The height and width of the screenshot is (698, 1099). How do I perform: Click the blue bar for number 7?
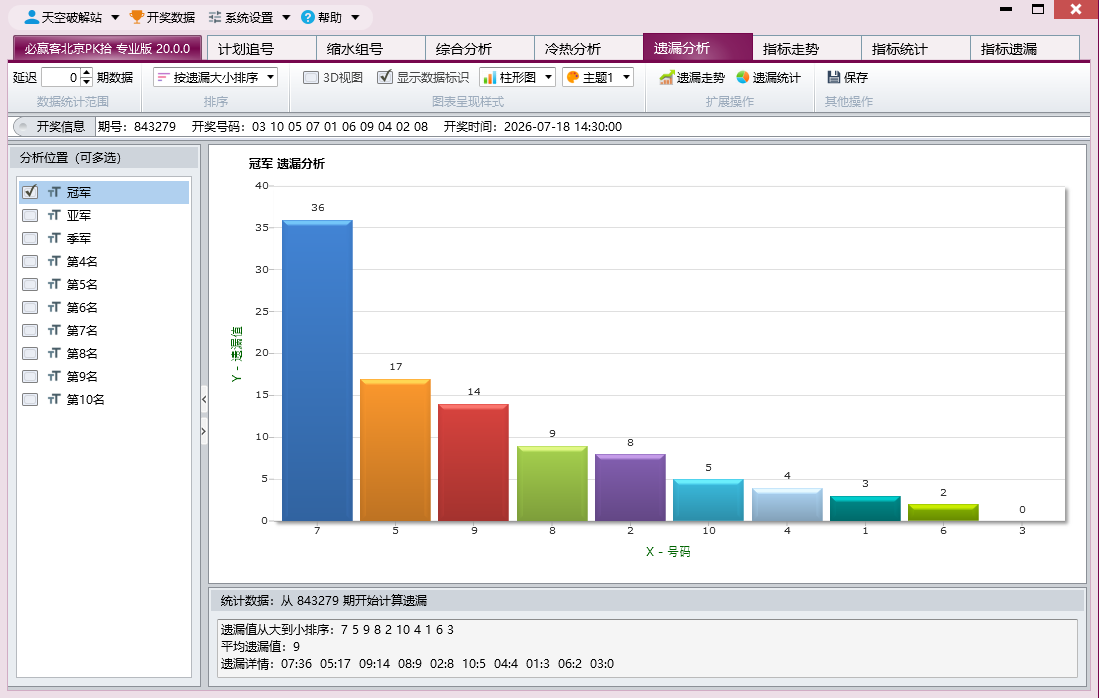click(317, 371)
